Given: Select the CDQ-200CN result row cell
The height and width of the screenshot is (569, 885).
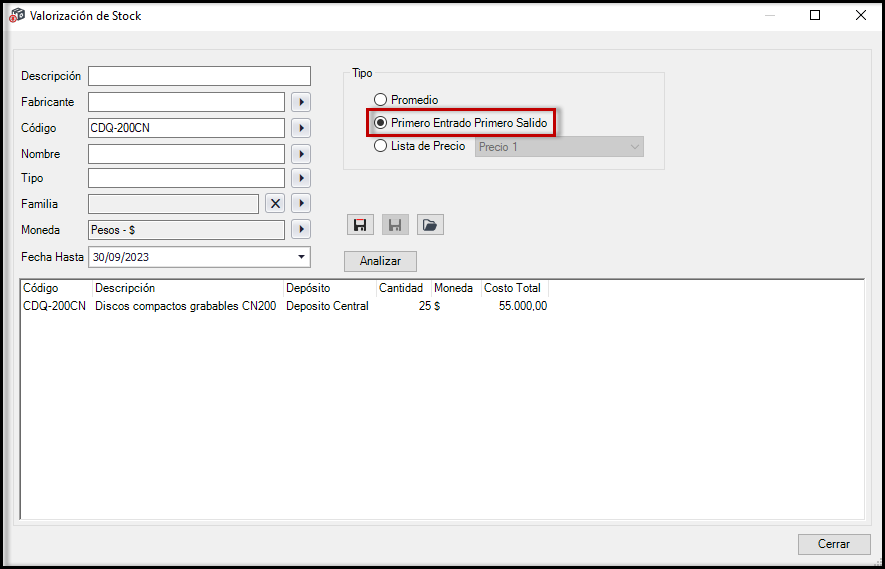Looking at the screenshot, I should click(x=55, y=306).
